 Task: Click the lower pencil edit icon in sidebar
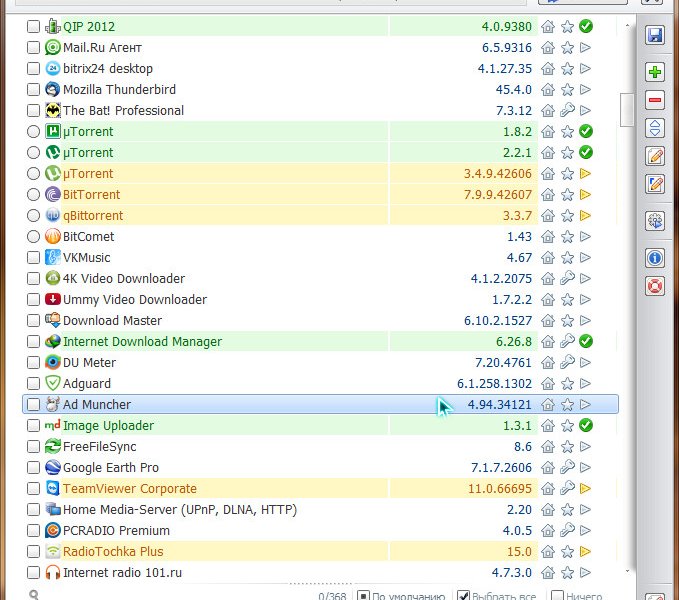pyautogui.click(x=655, y=184)
